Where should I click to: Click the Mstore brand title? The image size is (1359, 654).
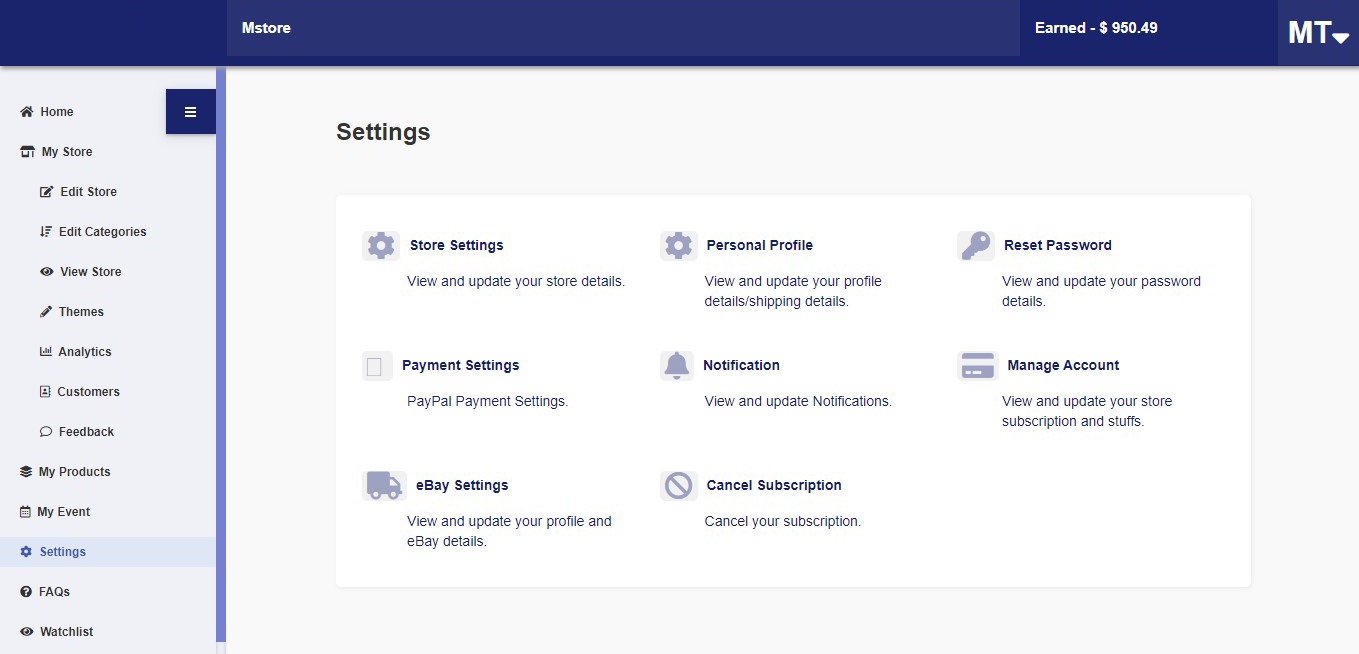(266, 28)
